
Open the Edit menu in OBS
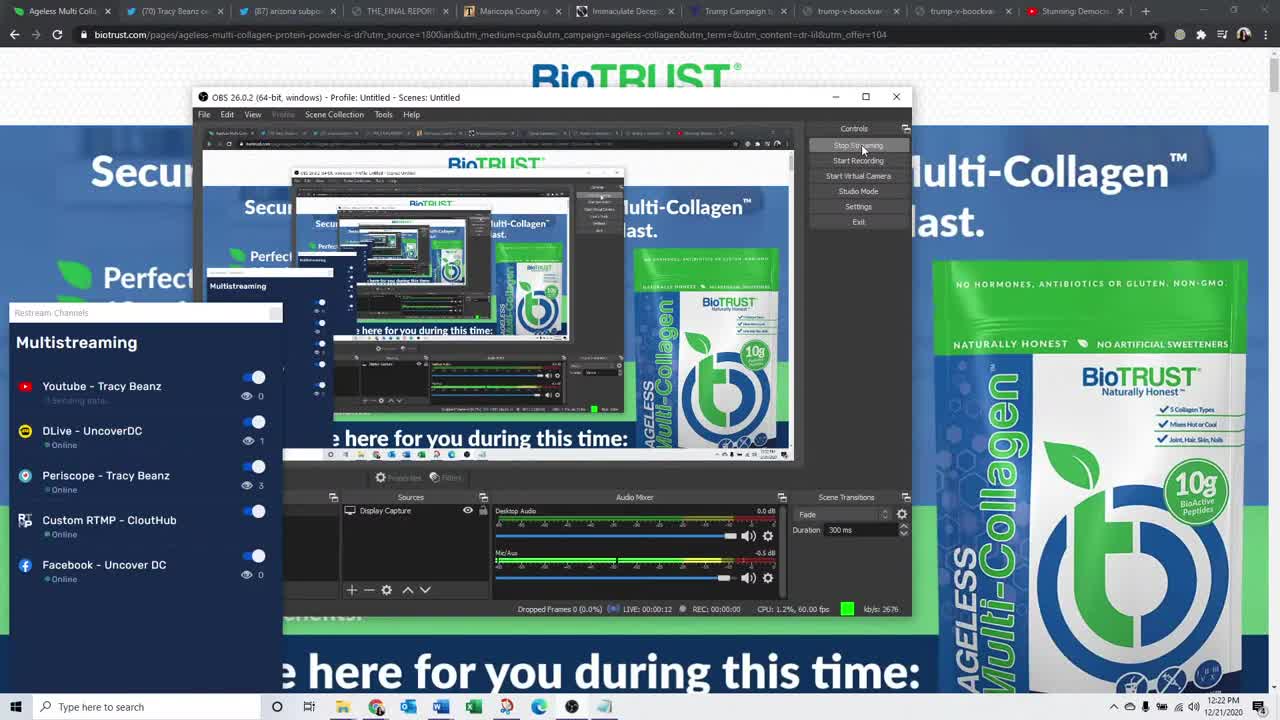227,114
